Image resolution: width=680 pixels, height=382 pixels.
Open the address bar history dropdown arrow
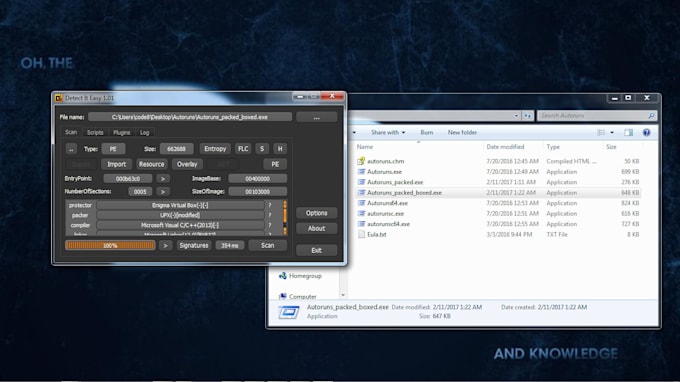tap(516, 116)
